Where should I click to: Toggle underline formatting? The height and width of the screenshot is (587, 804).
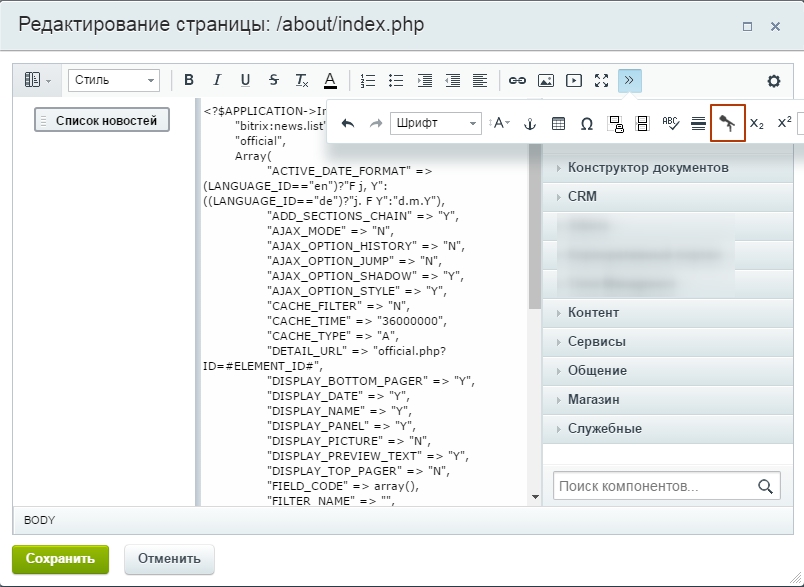coord(245,81)
